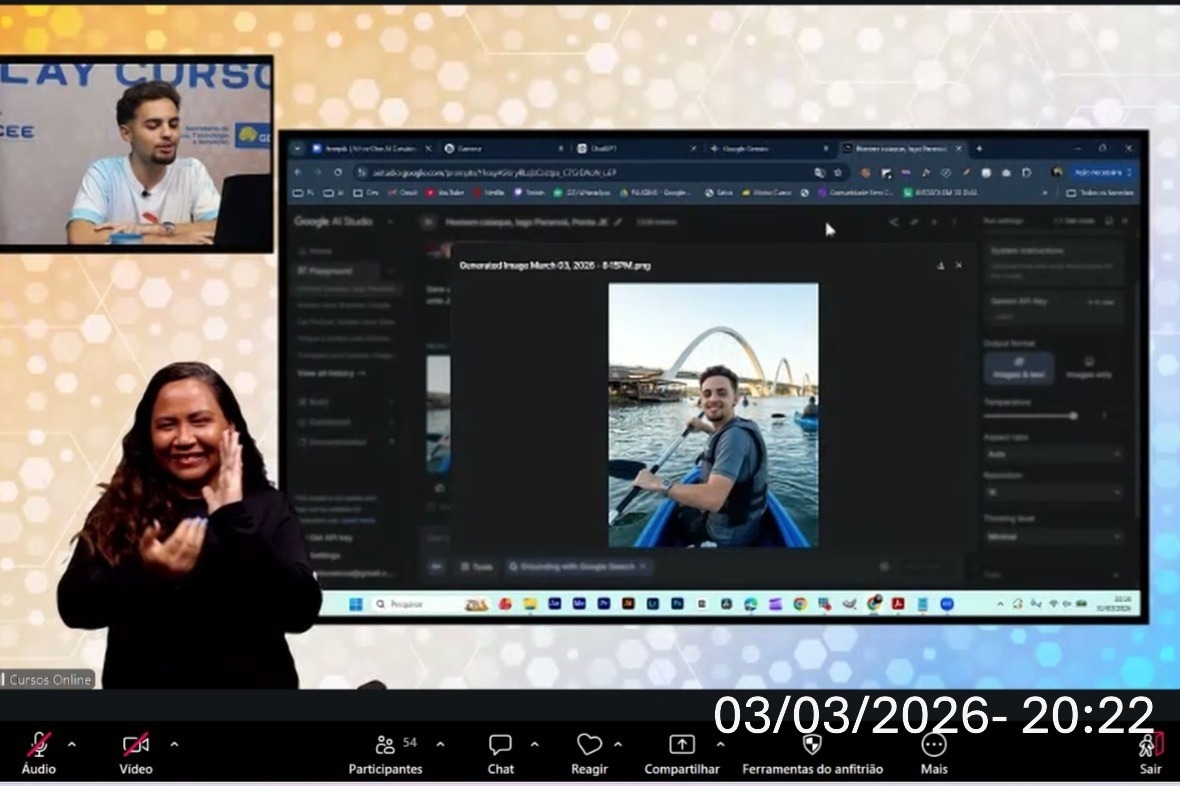Open Chrome from shared taskbar
Screen dimensions: 1180x786
tap(800, 604)
